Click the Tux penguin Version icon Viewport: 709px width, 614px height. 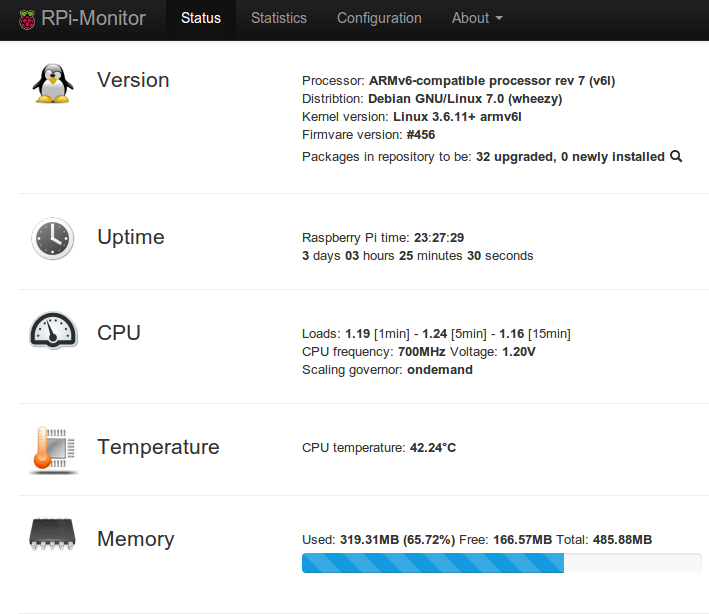tap(53, 83)
